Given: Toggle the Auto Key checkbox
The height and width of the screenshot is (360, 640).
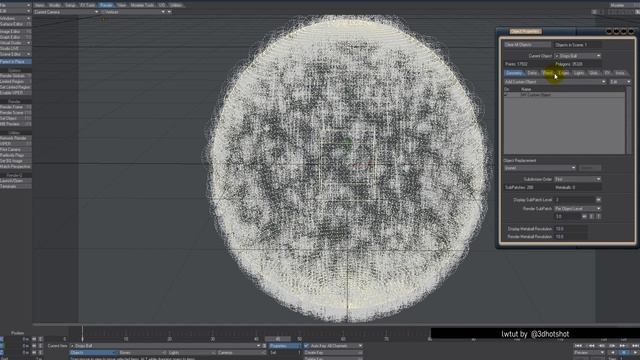Looking at the screenshot, I should (x=307, y=346).
